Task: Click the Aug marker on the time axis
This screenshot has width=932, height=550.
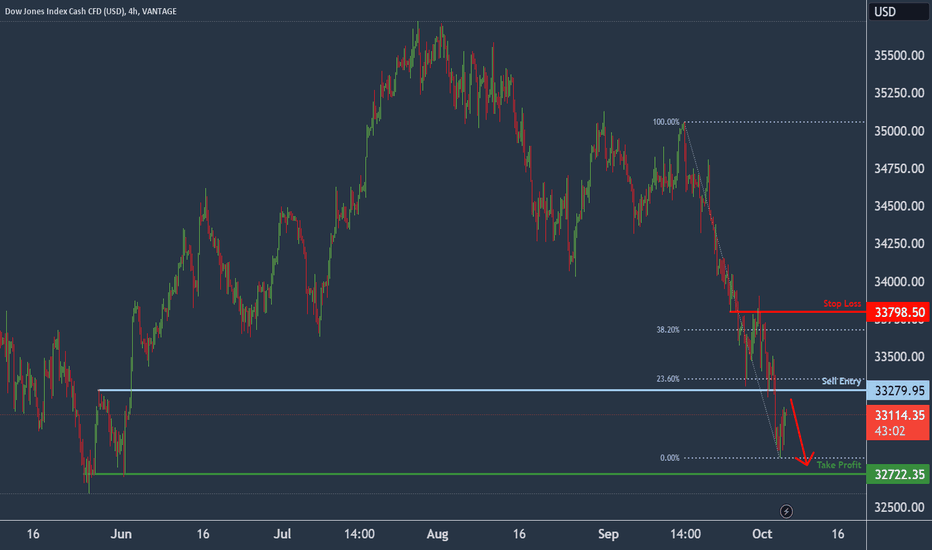Action: 437,534
